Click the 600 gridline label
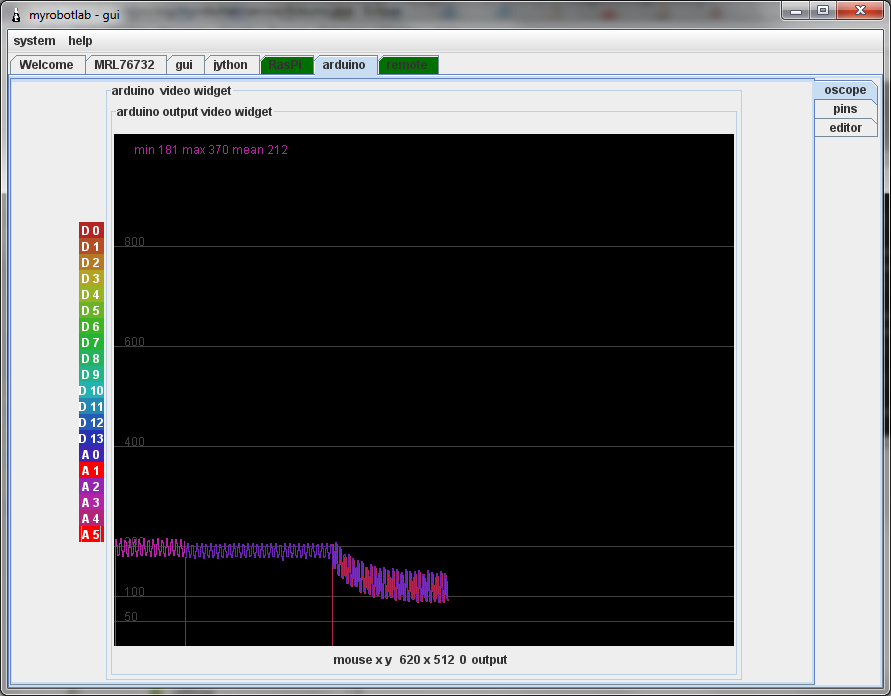The image size is (891, 696). click(134, 341)
